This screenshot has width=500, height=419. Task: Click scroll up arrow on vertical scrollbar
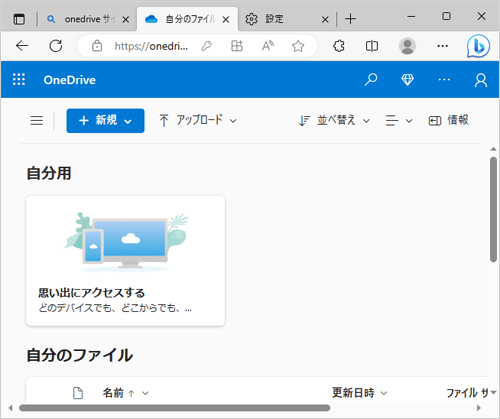494,149
